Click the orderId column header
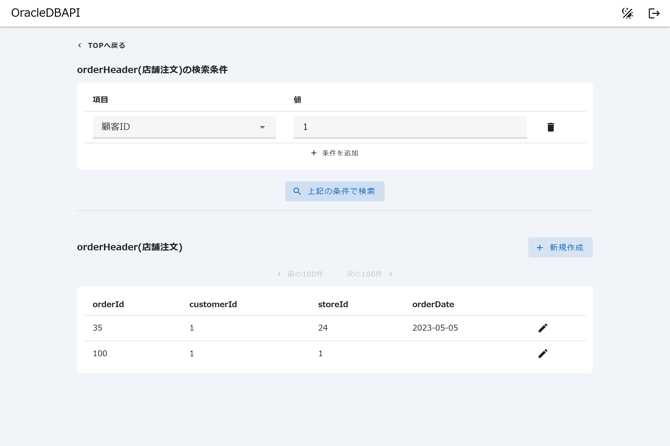 108,304
